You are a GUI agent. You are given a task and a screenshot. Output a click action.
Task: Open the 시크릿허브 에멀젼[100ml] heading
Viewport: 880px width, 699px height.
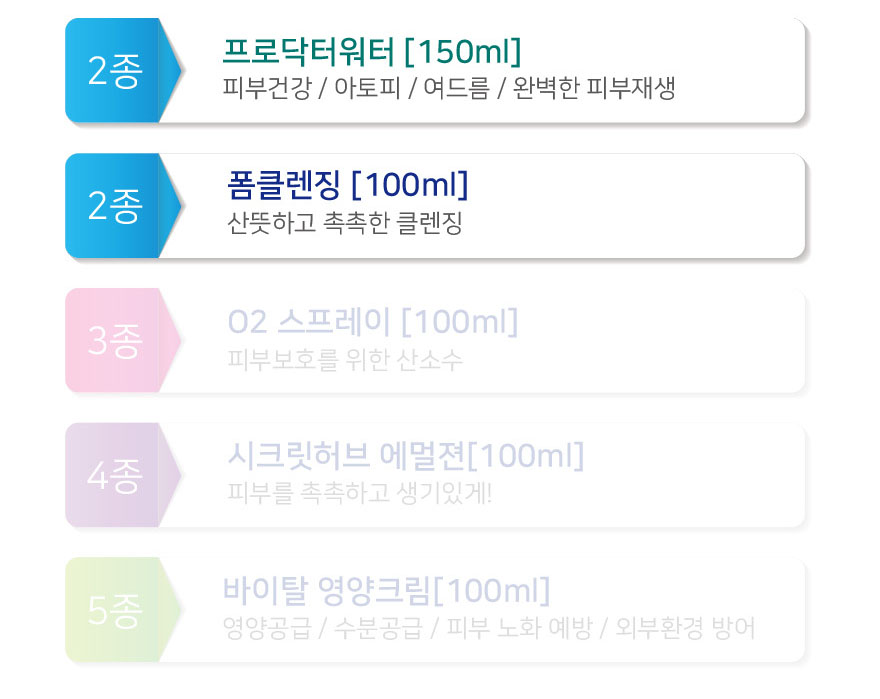click(406, 455)
